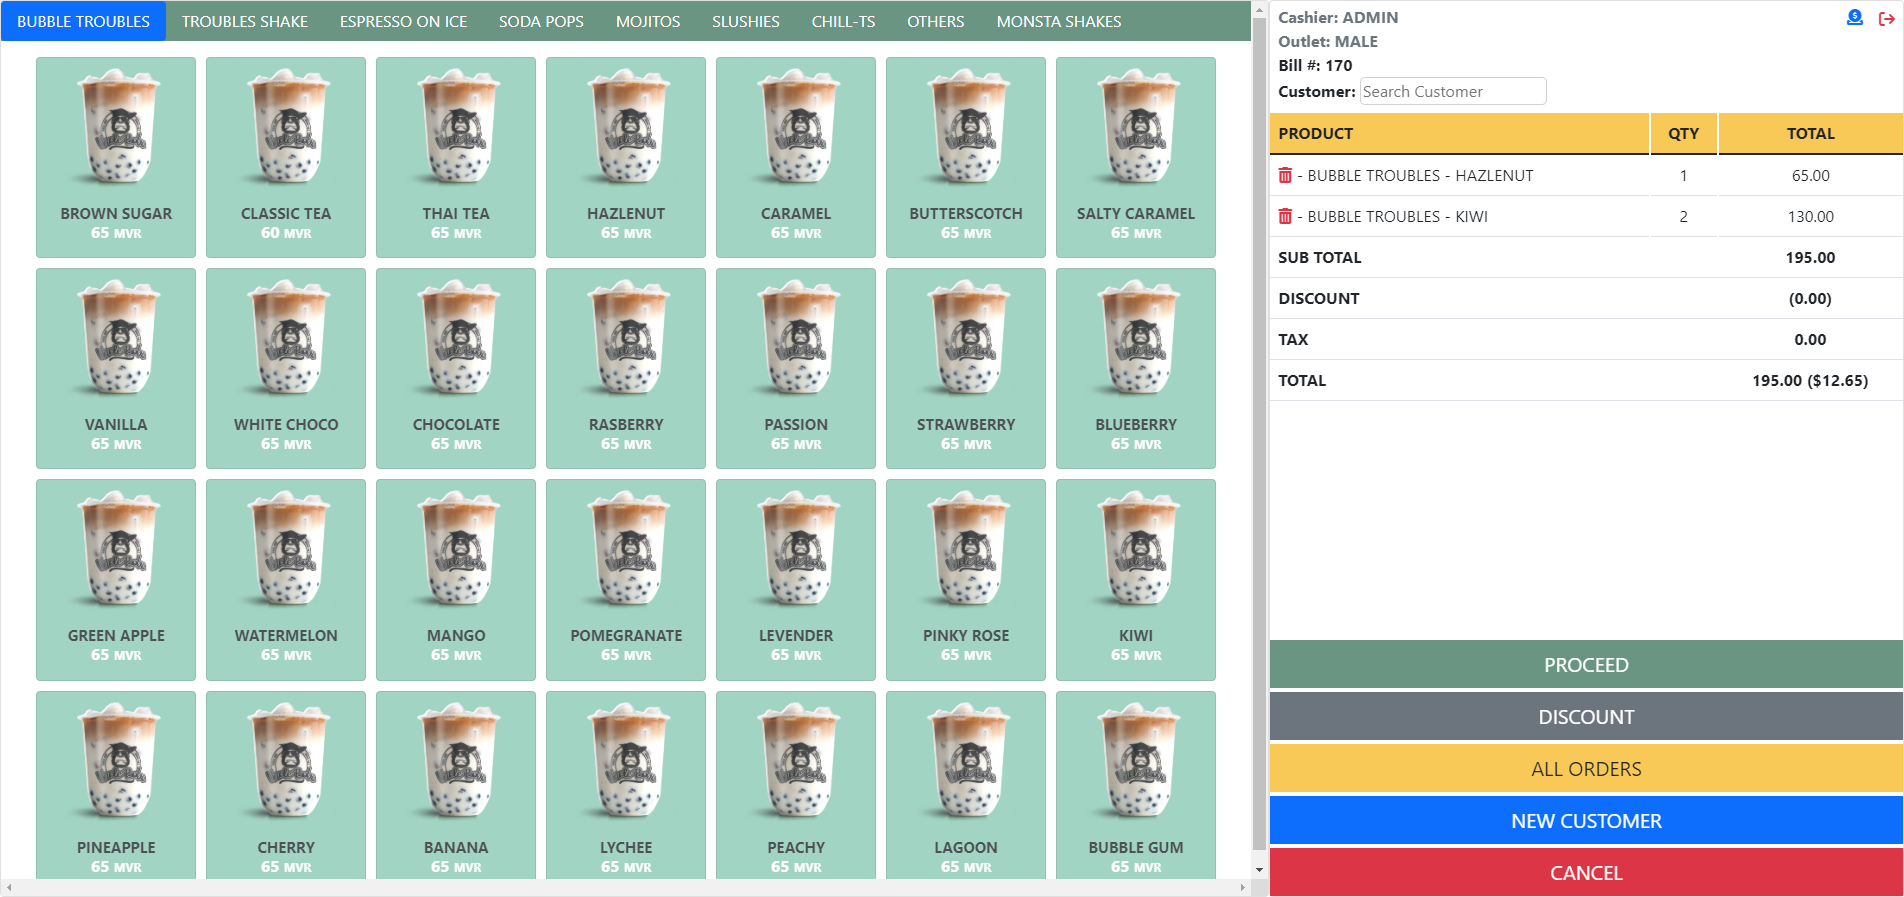The width and height of the screenshot is (1904, 897).
Task: Click the red logout icon
Action: point(1886,18)
